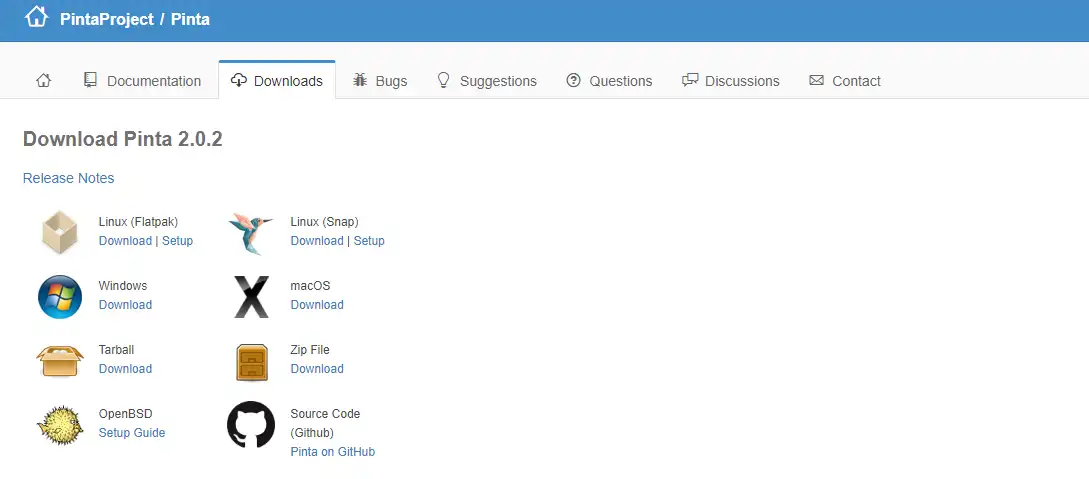Click the Zip File label text

click(x=310, y=349)
